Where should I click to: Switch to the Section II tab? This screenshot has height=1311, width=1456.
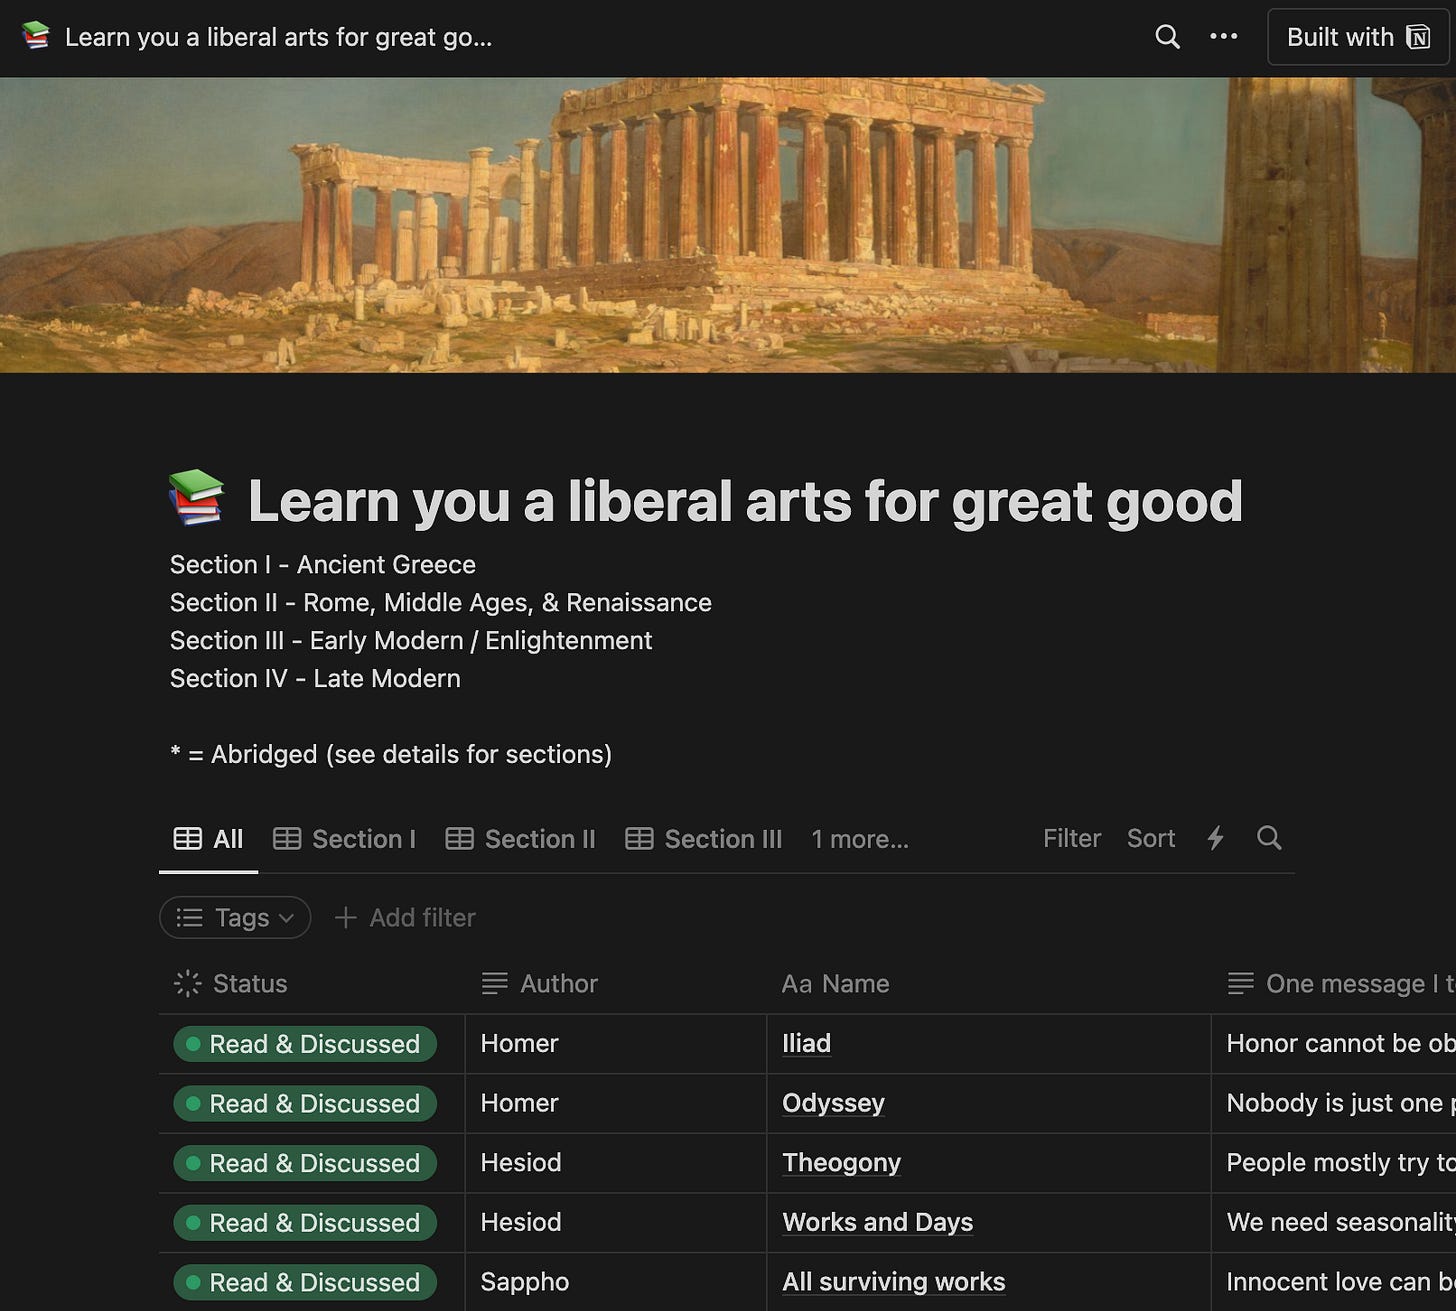521,839
